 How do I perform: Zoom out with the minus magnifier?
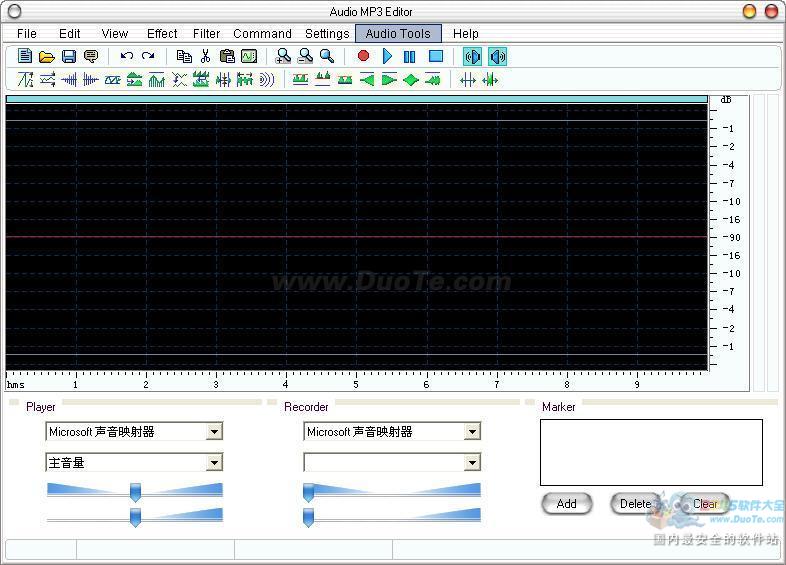point(305,56)
